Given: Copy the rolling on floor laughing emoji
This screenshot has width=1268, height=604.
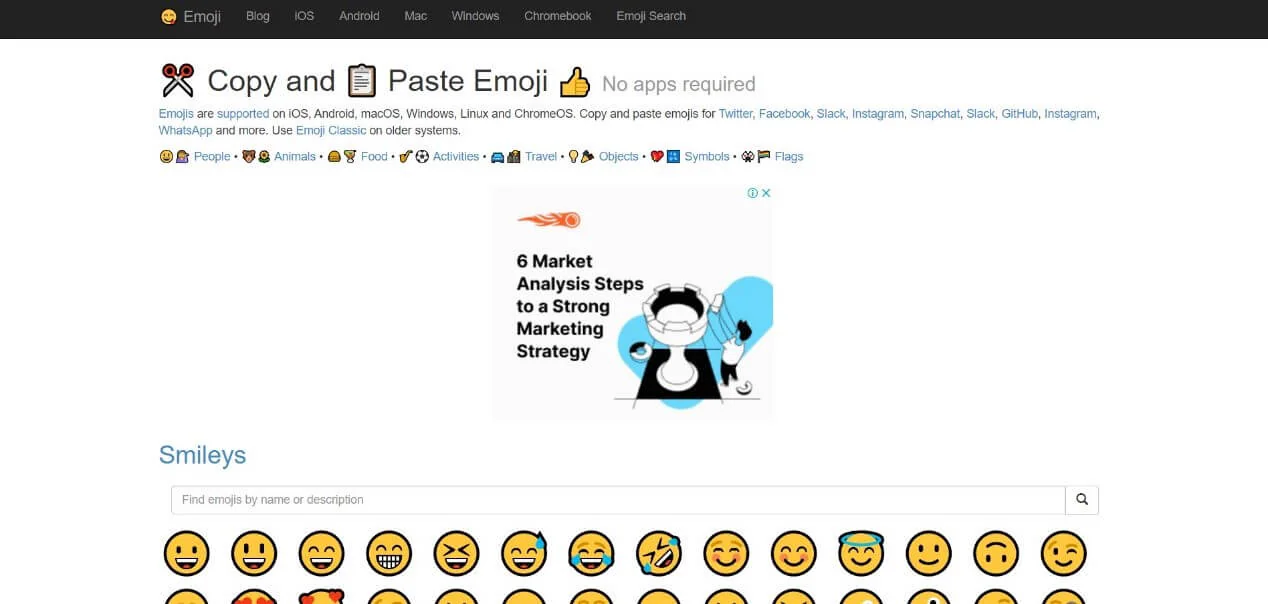Looking at the screenshot, I should [659, 554].
